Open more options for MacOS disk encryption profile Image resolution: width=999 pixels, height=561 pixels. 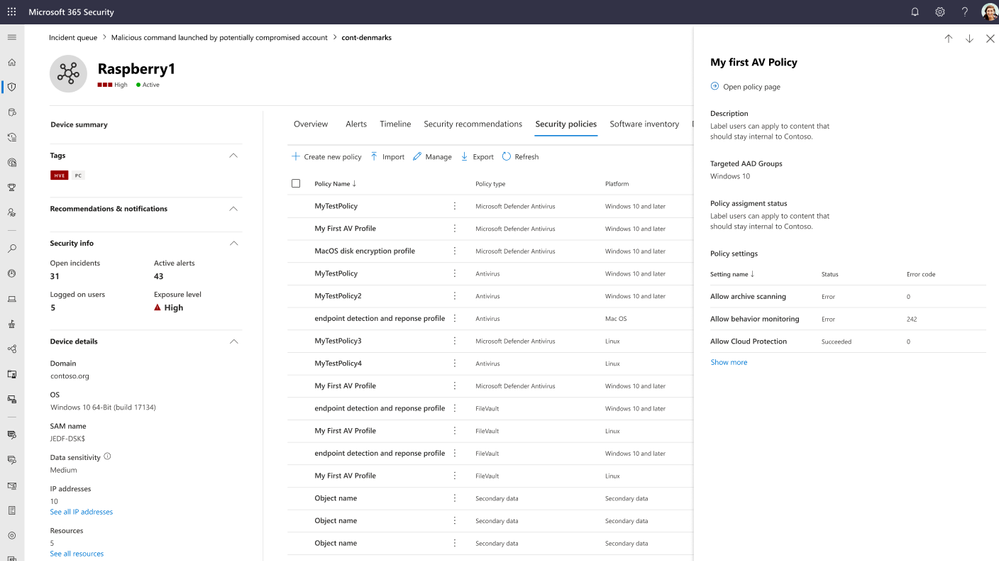tap(454, 251)
